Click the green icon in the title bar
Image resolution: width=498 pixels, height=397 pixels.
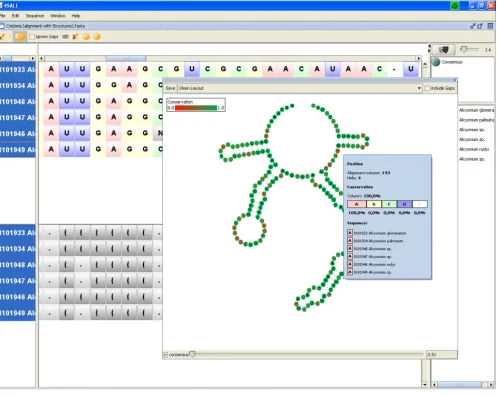455,5
